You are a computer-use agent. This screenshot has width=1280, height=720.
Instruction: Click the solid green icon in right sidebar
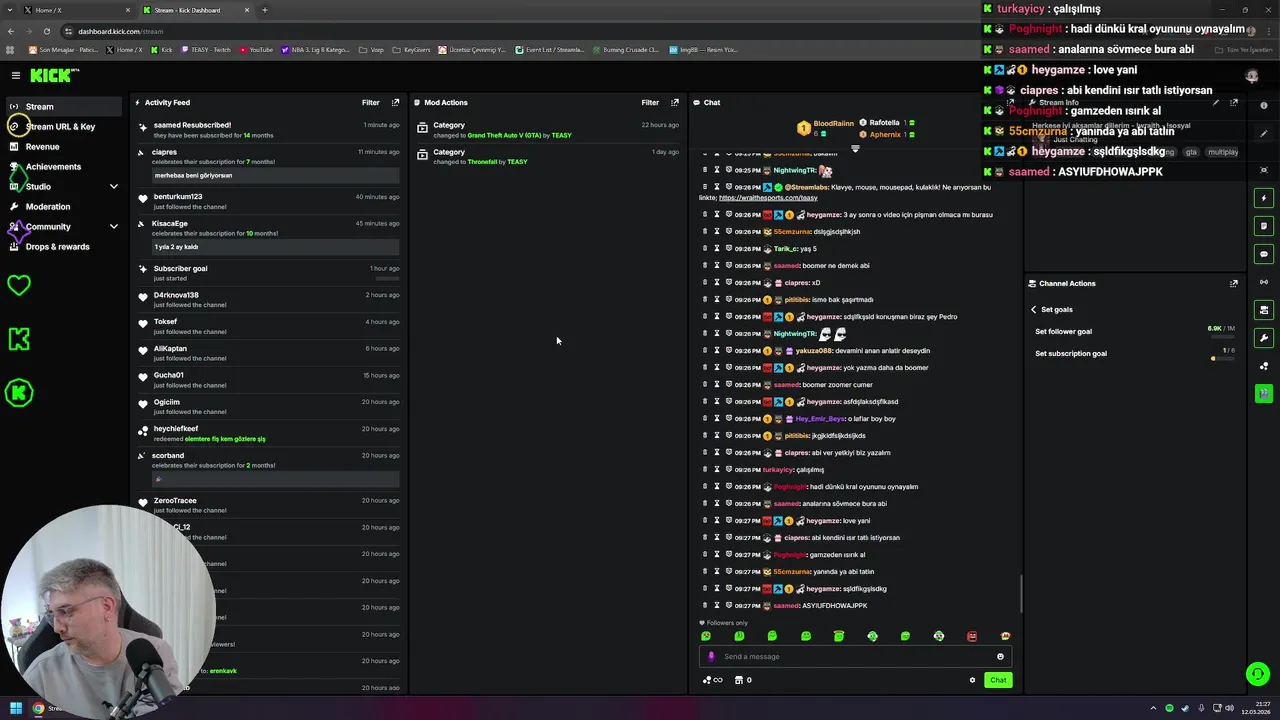(1264, 394)
